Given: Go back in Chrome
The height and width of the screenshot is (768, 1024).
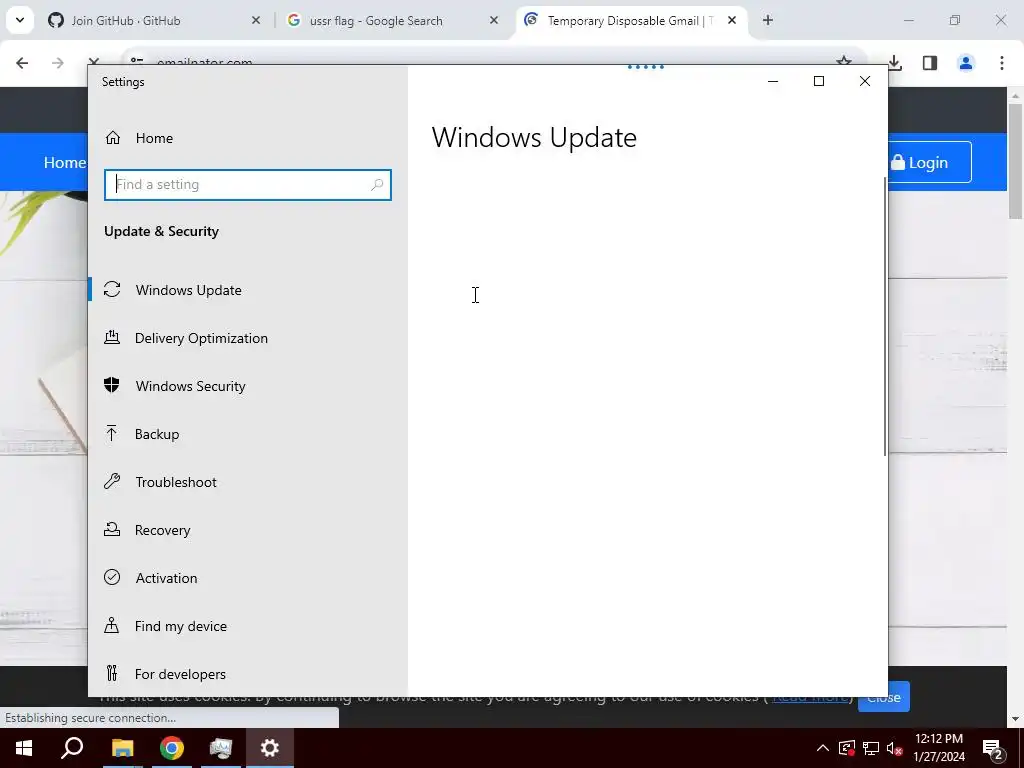Looking at the screenshot, I should pos(22,63).
